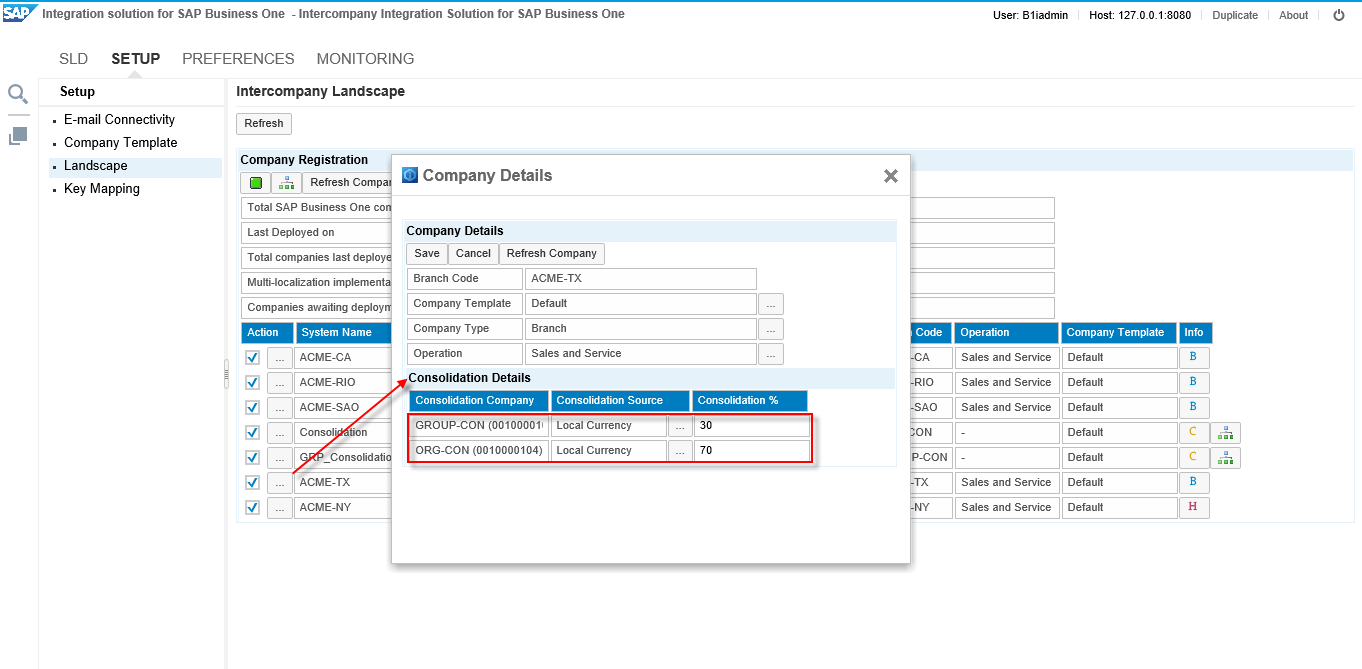Image resolution: width=1362 pixels, height=669 pixels.
Task: Click Save in Company Details dialog
Action: [427, 254]
